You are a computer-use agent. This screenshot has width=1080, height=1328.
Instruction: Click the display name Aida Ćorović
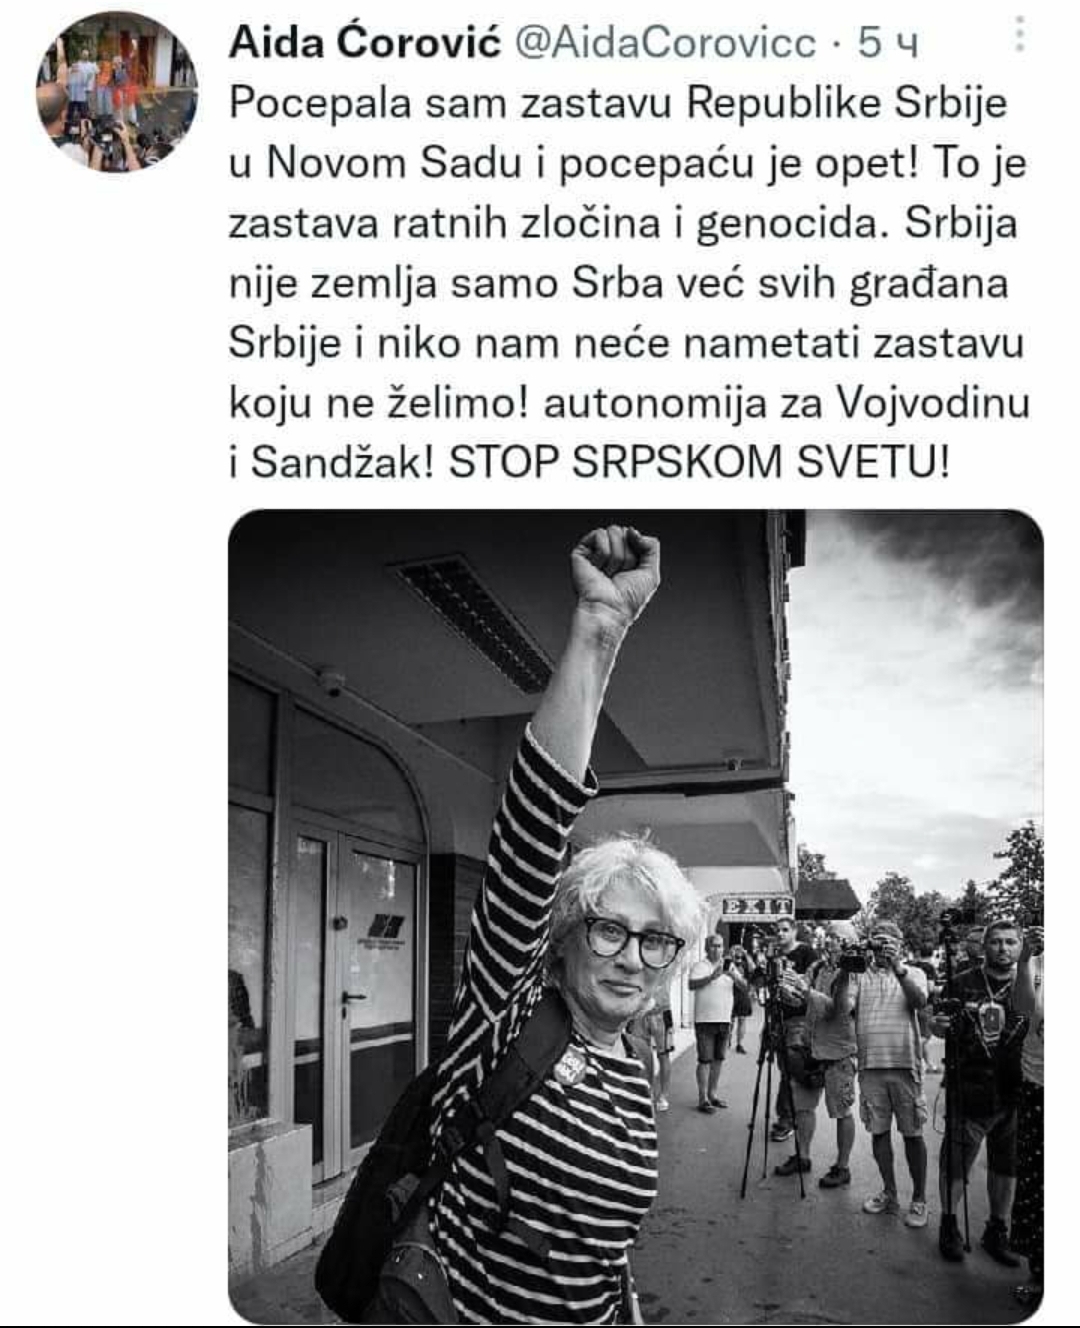click(x=365, y=43)
